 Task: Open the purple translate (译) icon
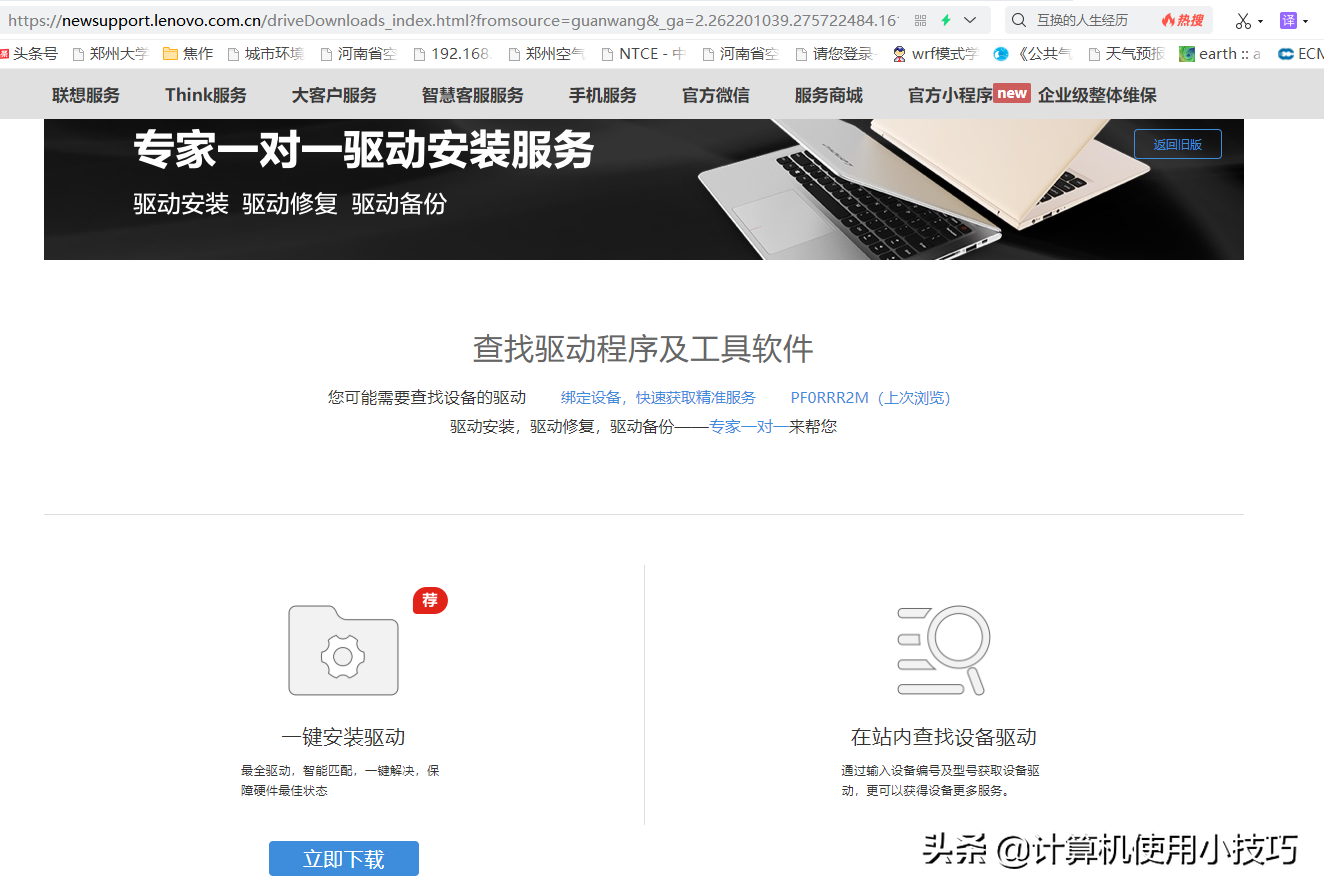click(x=1288, y=20)
